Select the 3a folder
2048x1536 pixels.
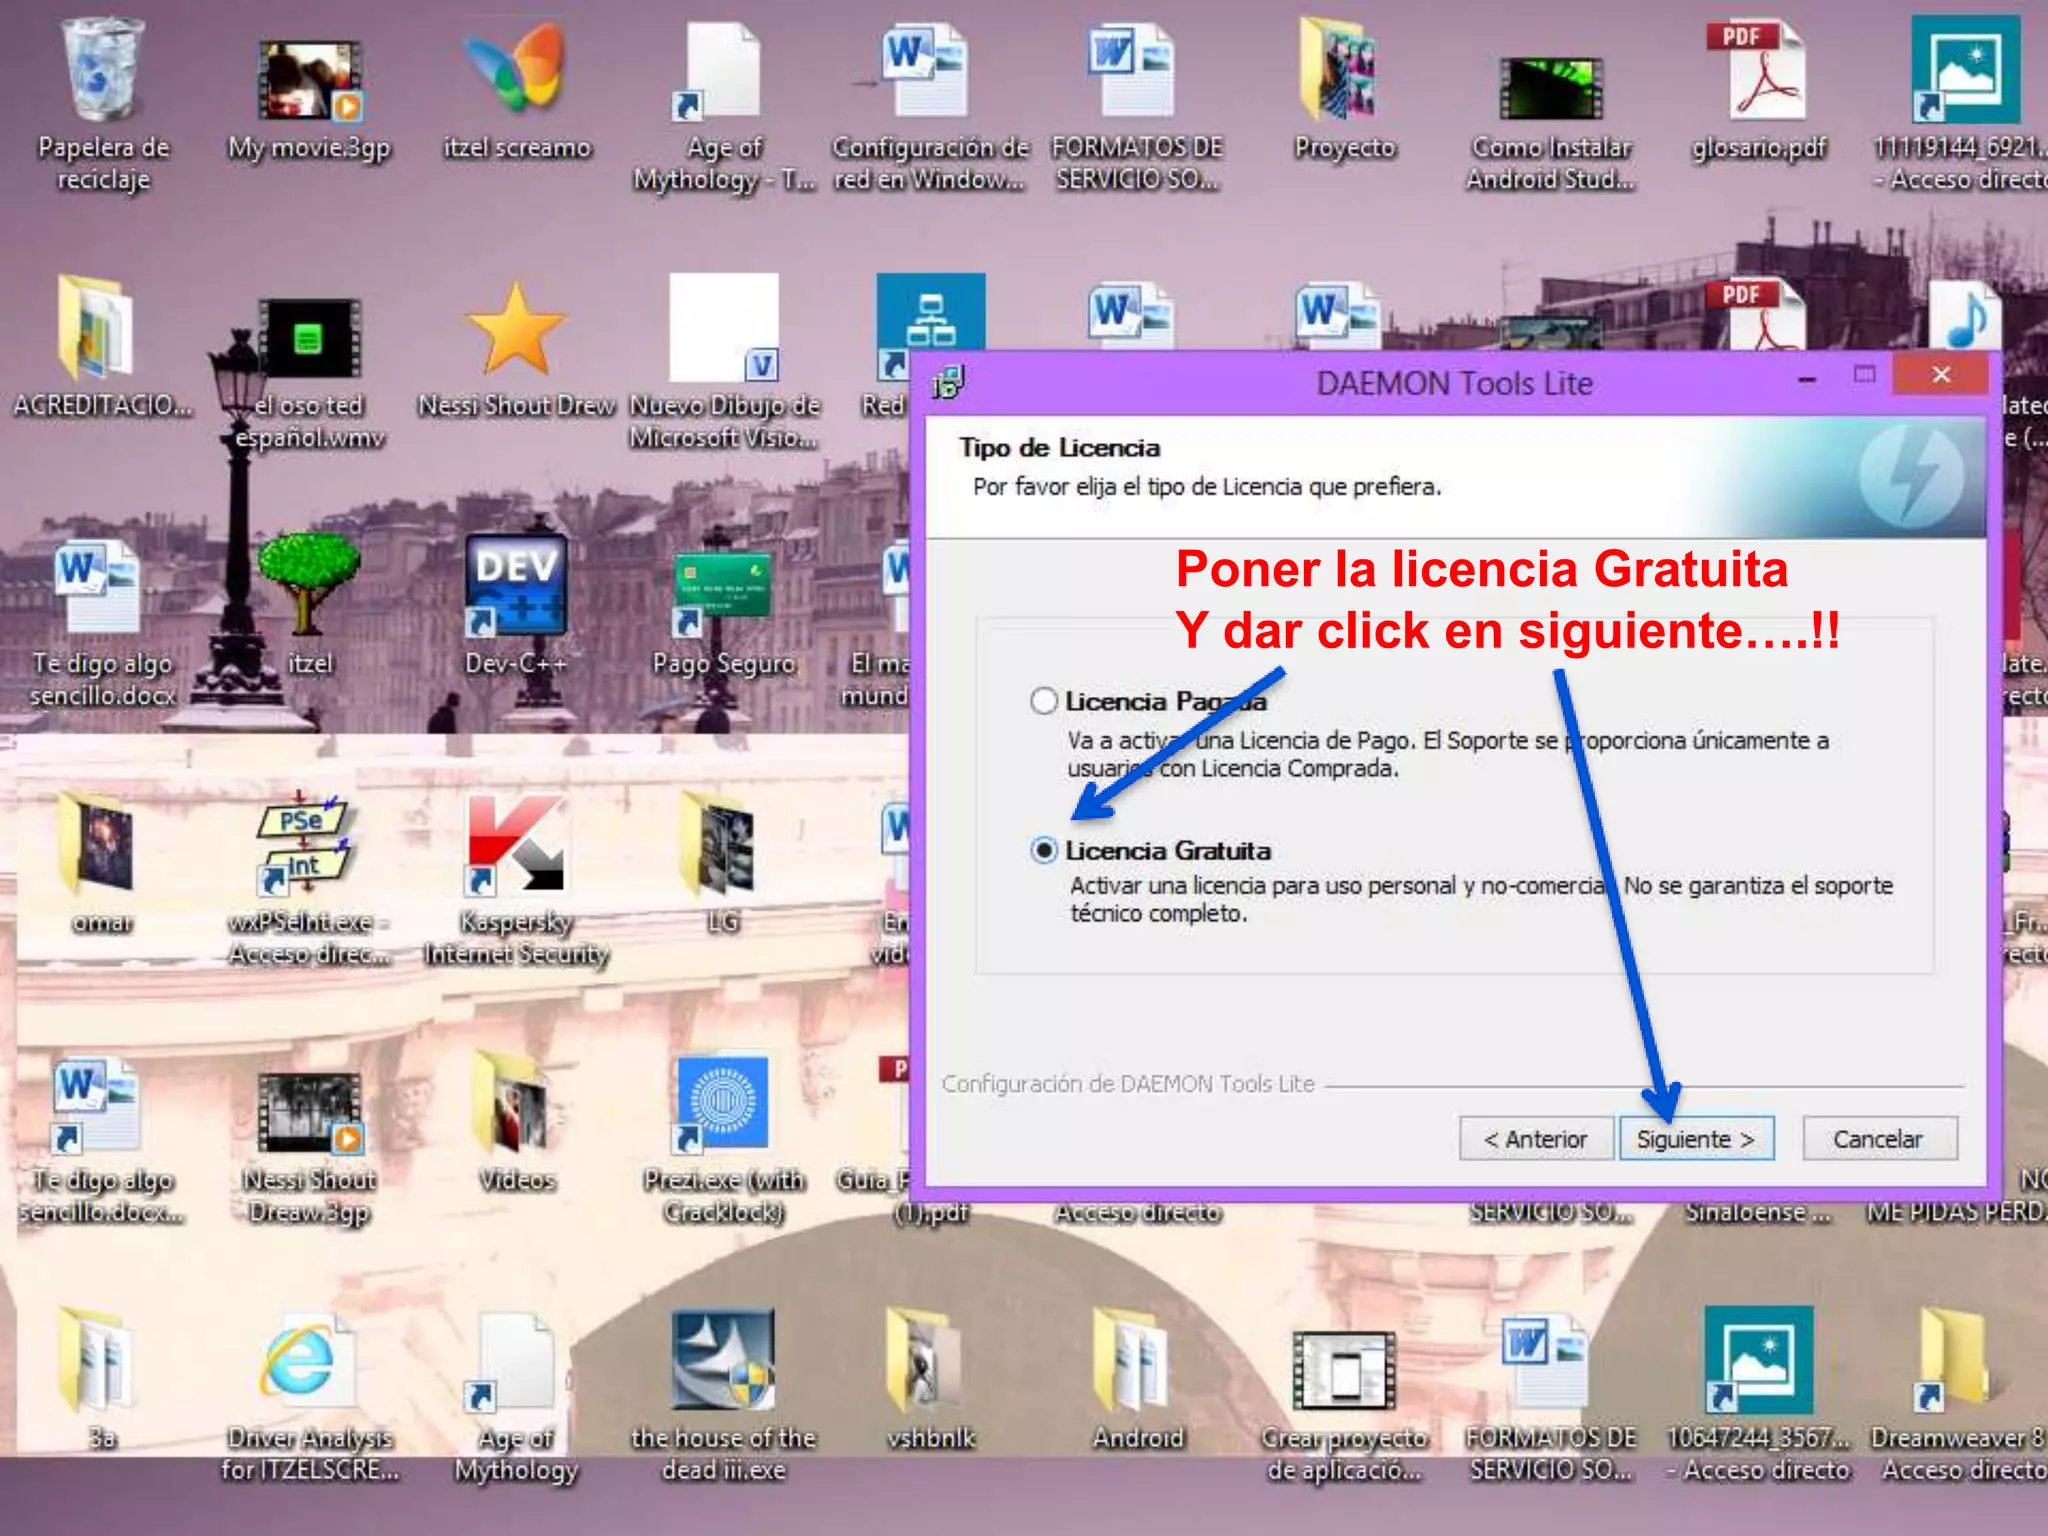102,1378
